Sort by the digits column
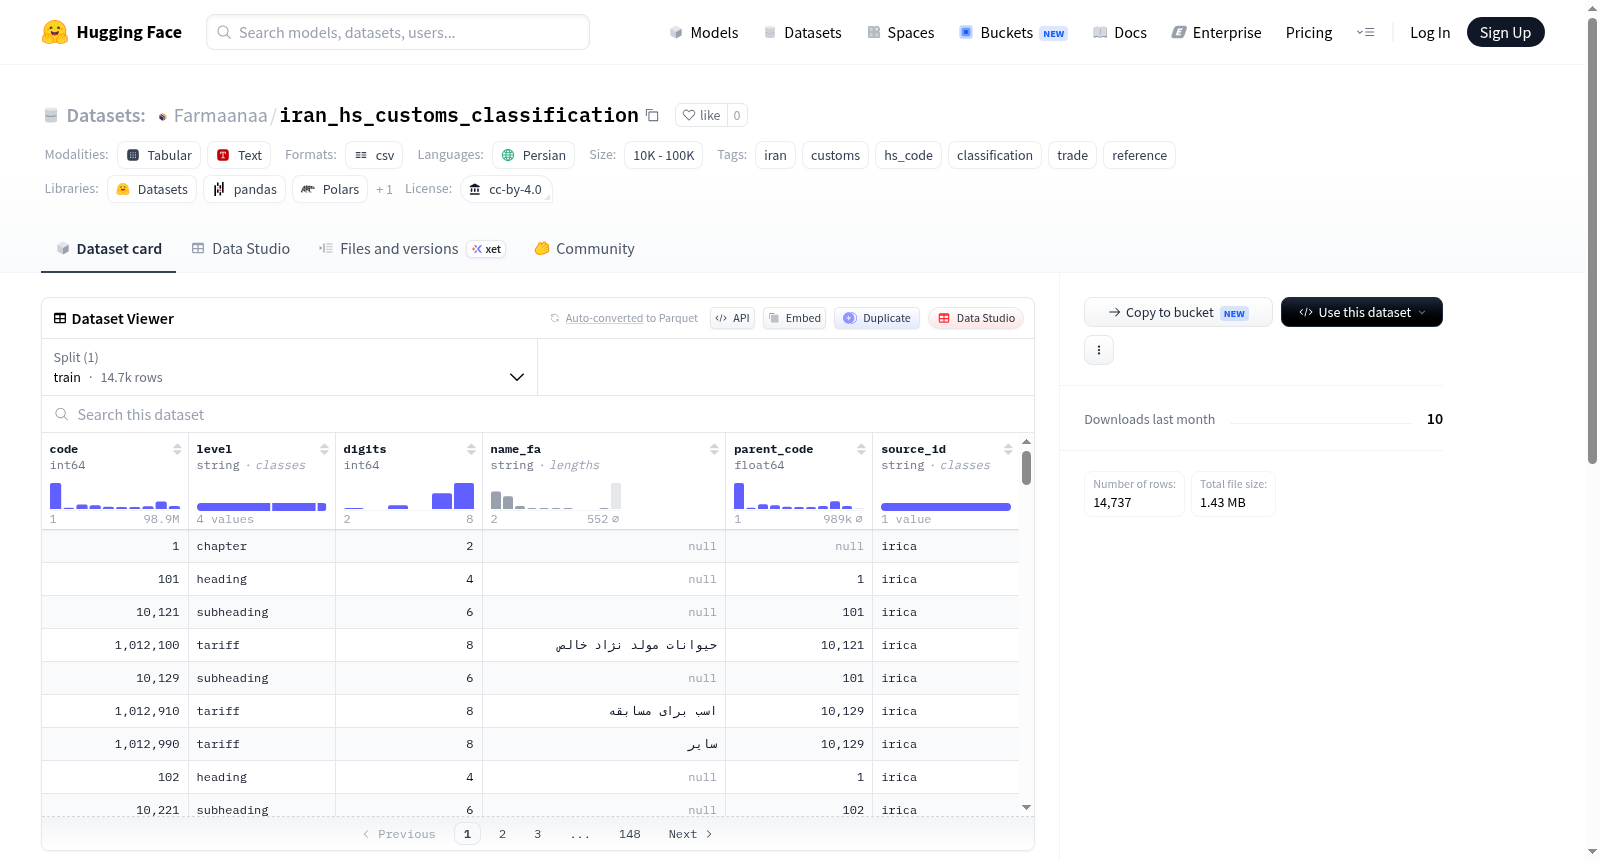 pyautogui.click(x=471, y=449)
